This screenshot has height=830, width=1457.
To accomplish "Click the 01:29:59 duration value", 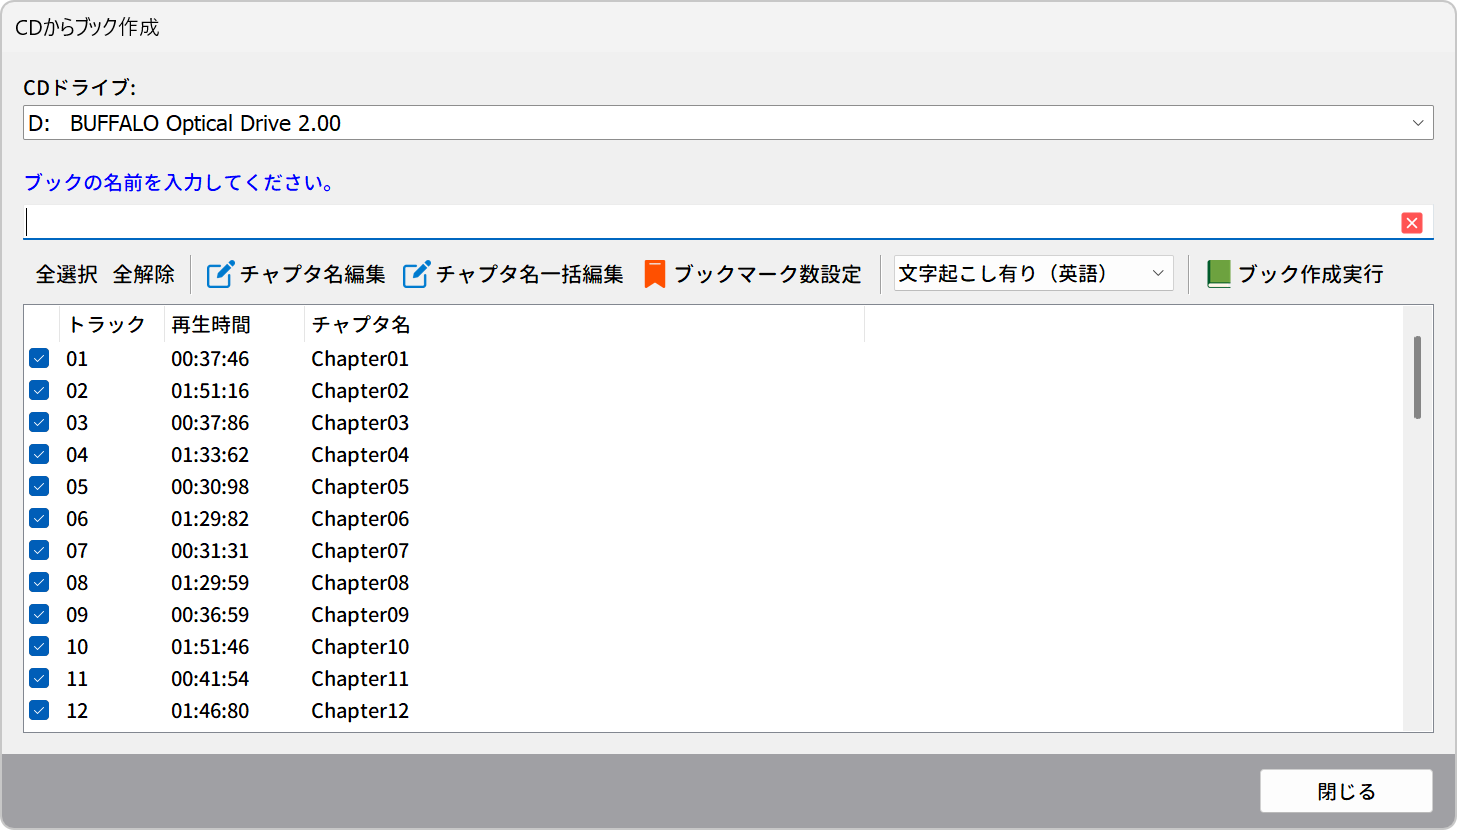I will tap(210, 582).
